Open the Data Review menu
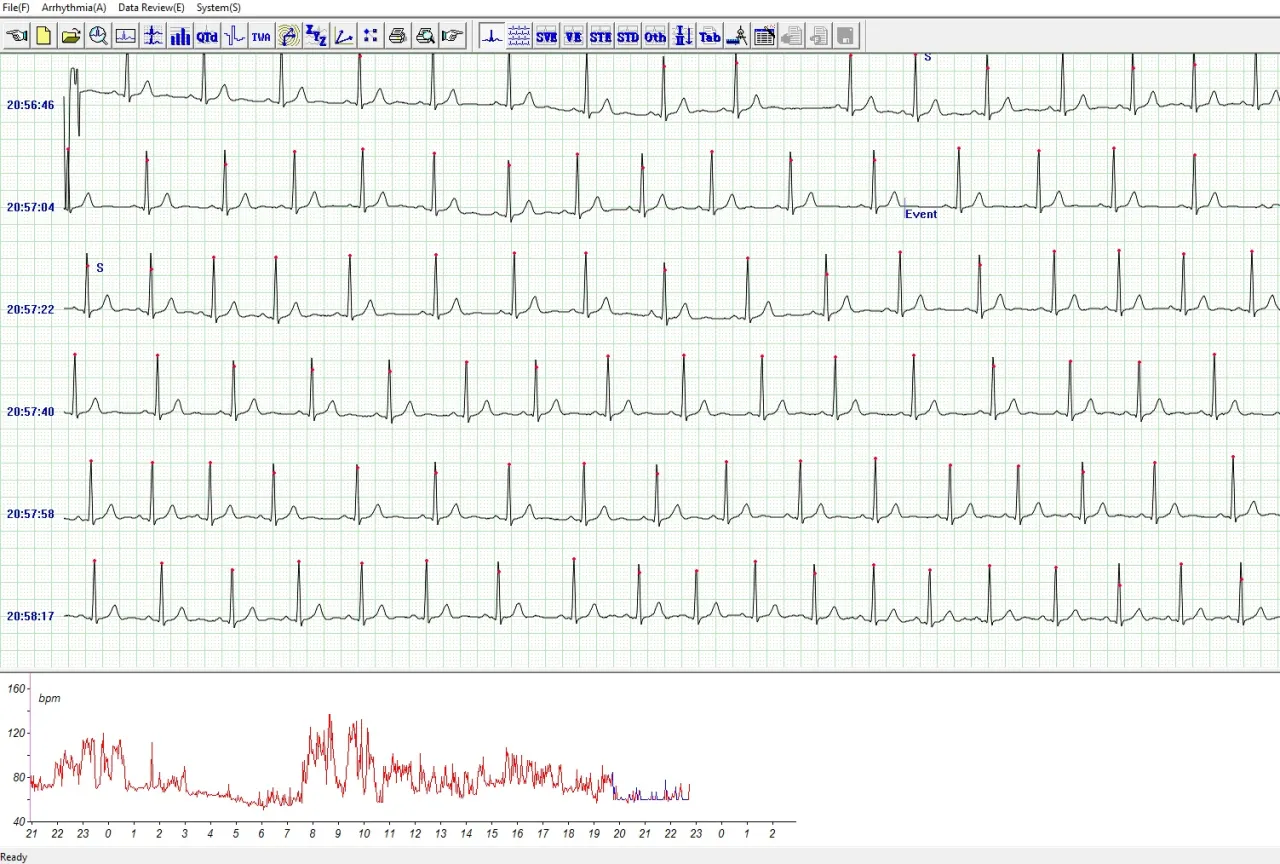Viewport: 1280px width, 864px height. [x=150, y=7]
